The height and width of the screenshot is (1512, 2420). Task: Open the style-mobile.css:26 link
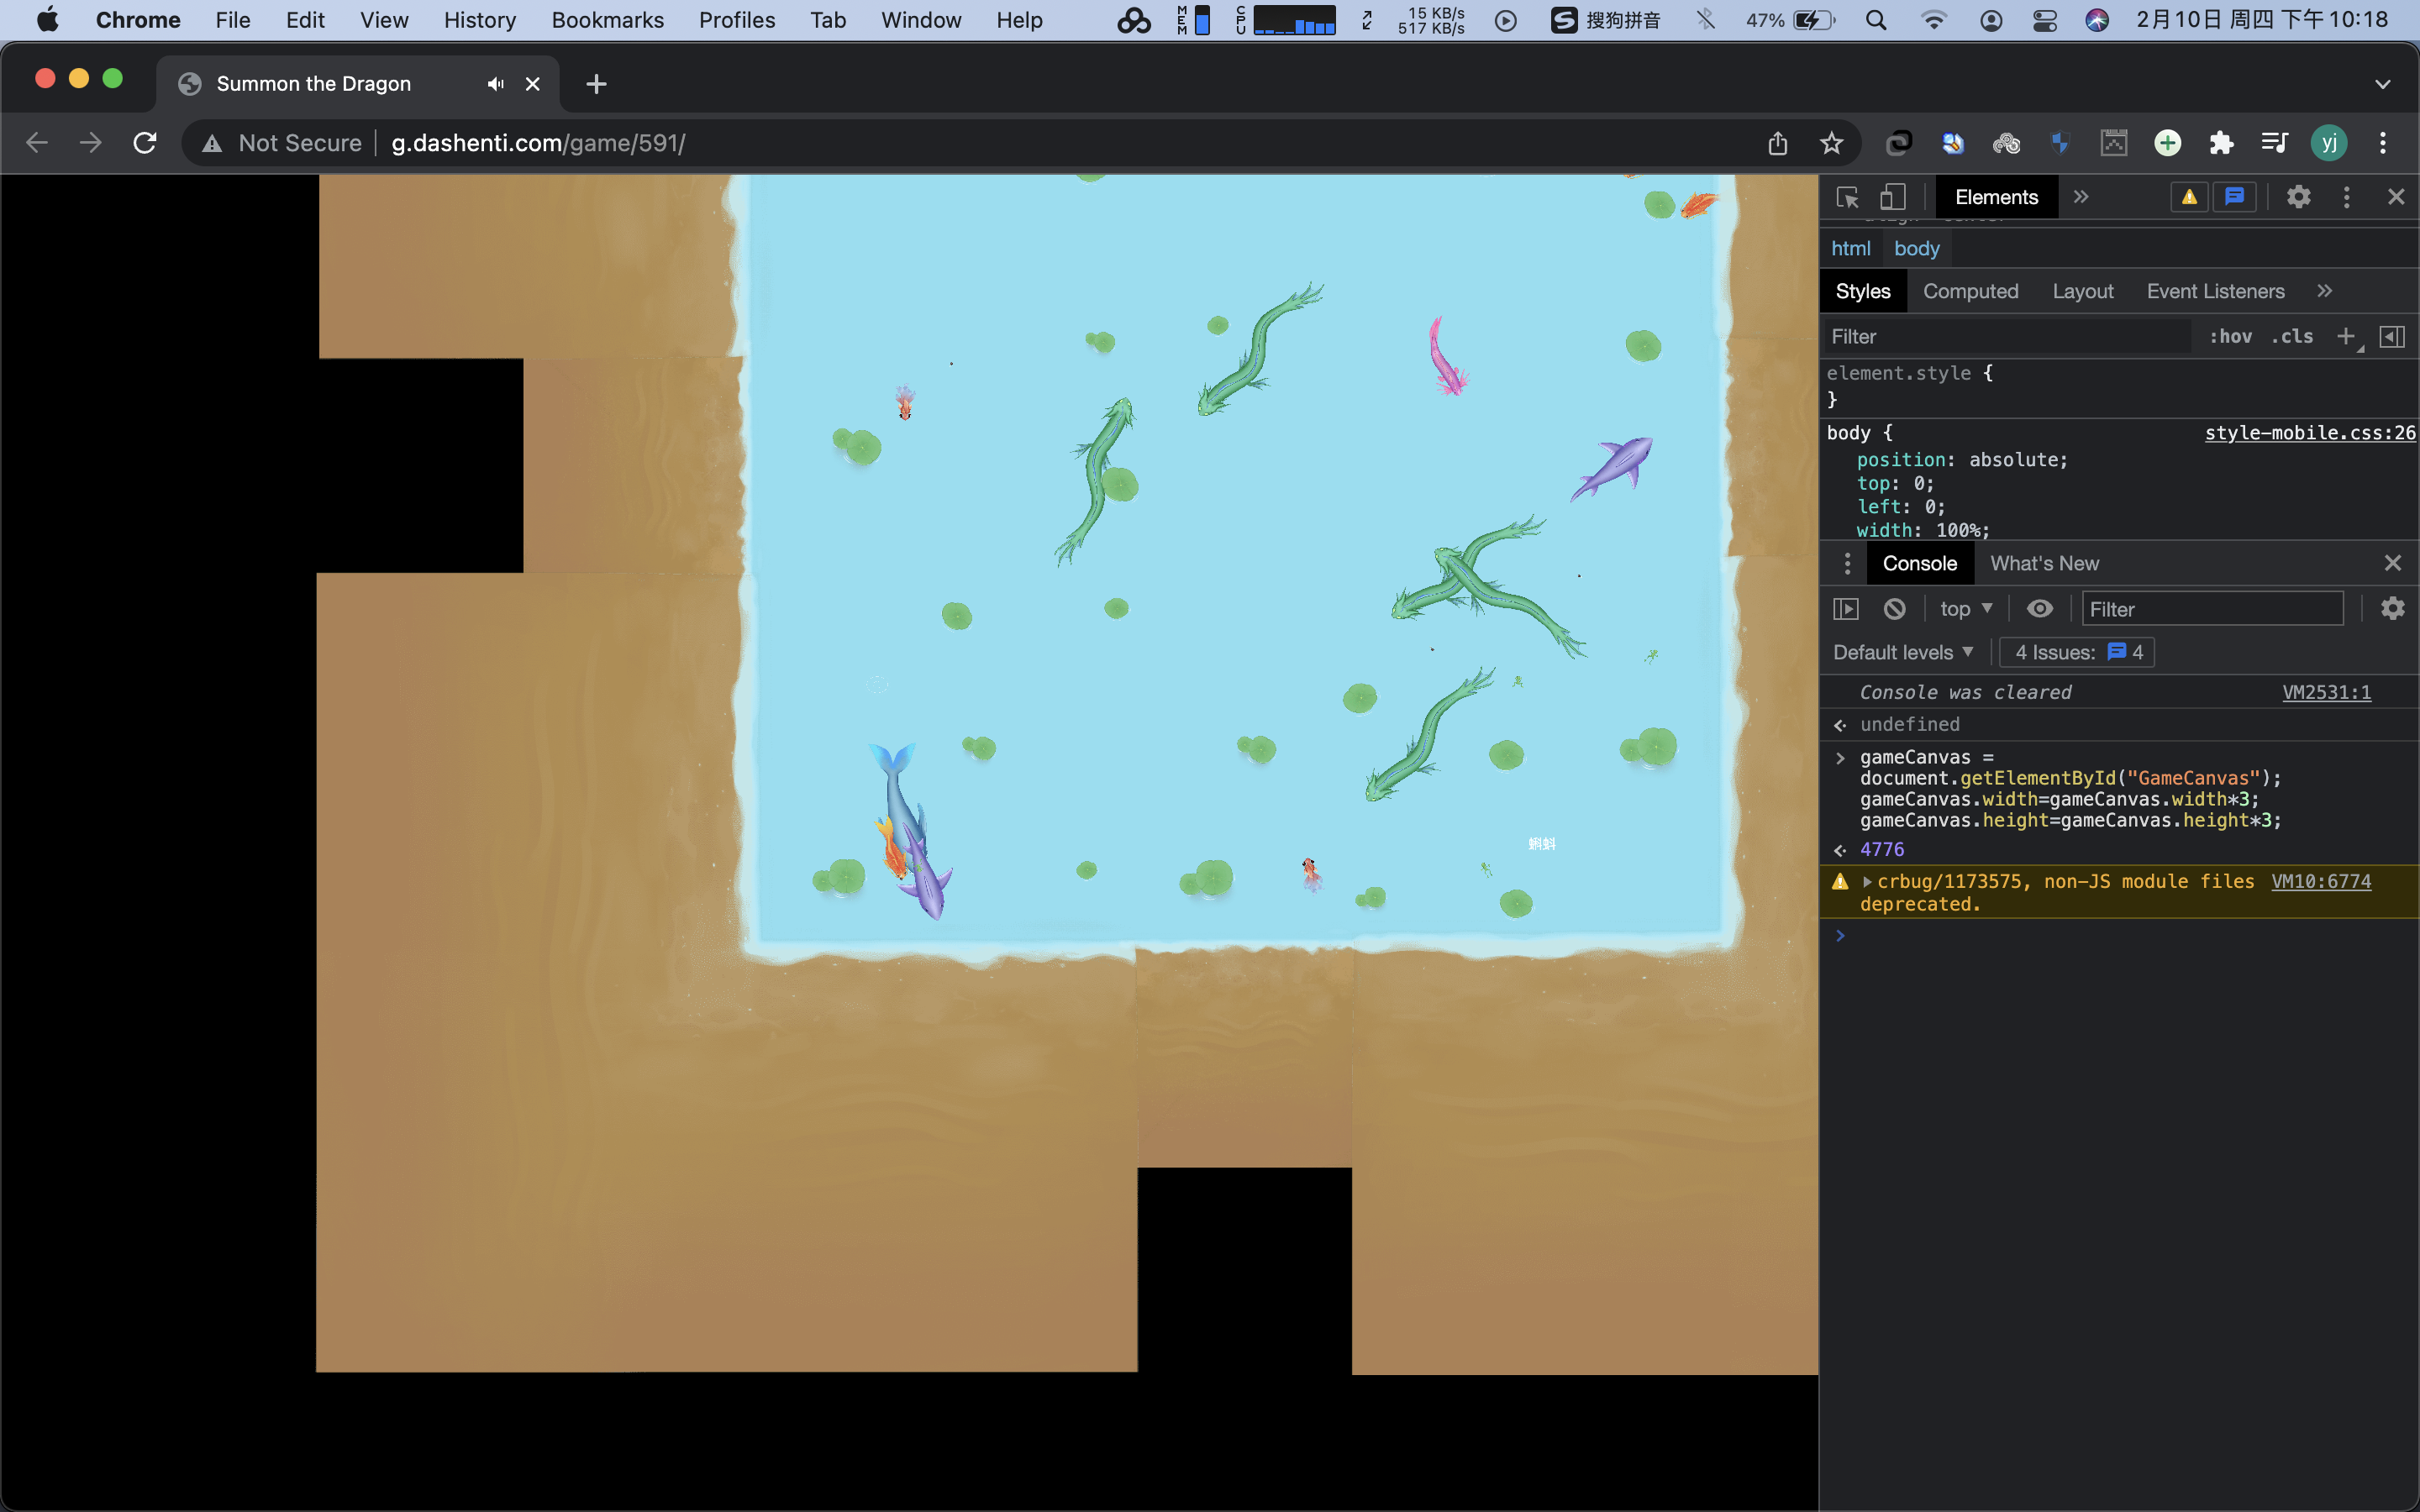tap(2309, 432)
